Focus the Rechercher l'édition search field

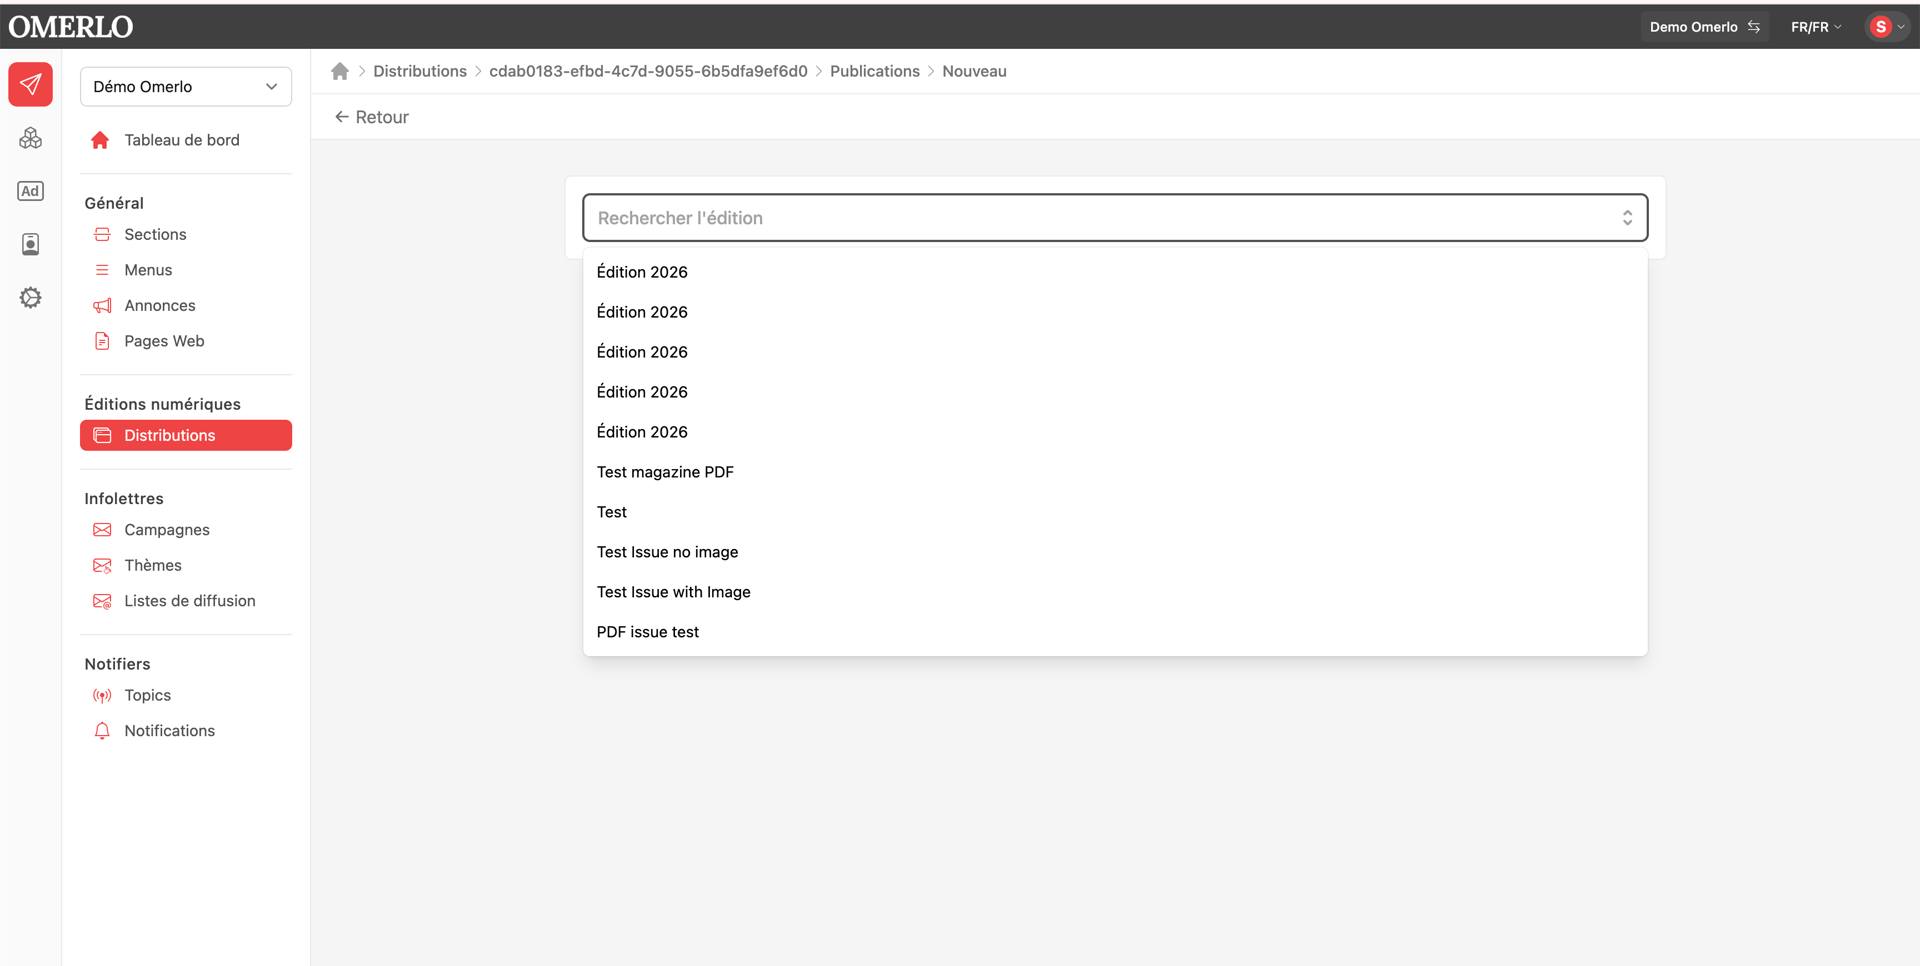pos(1100,218)
